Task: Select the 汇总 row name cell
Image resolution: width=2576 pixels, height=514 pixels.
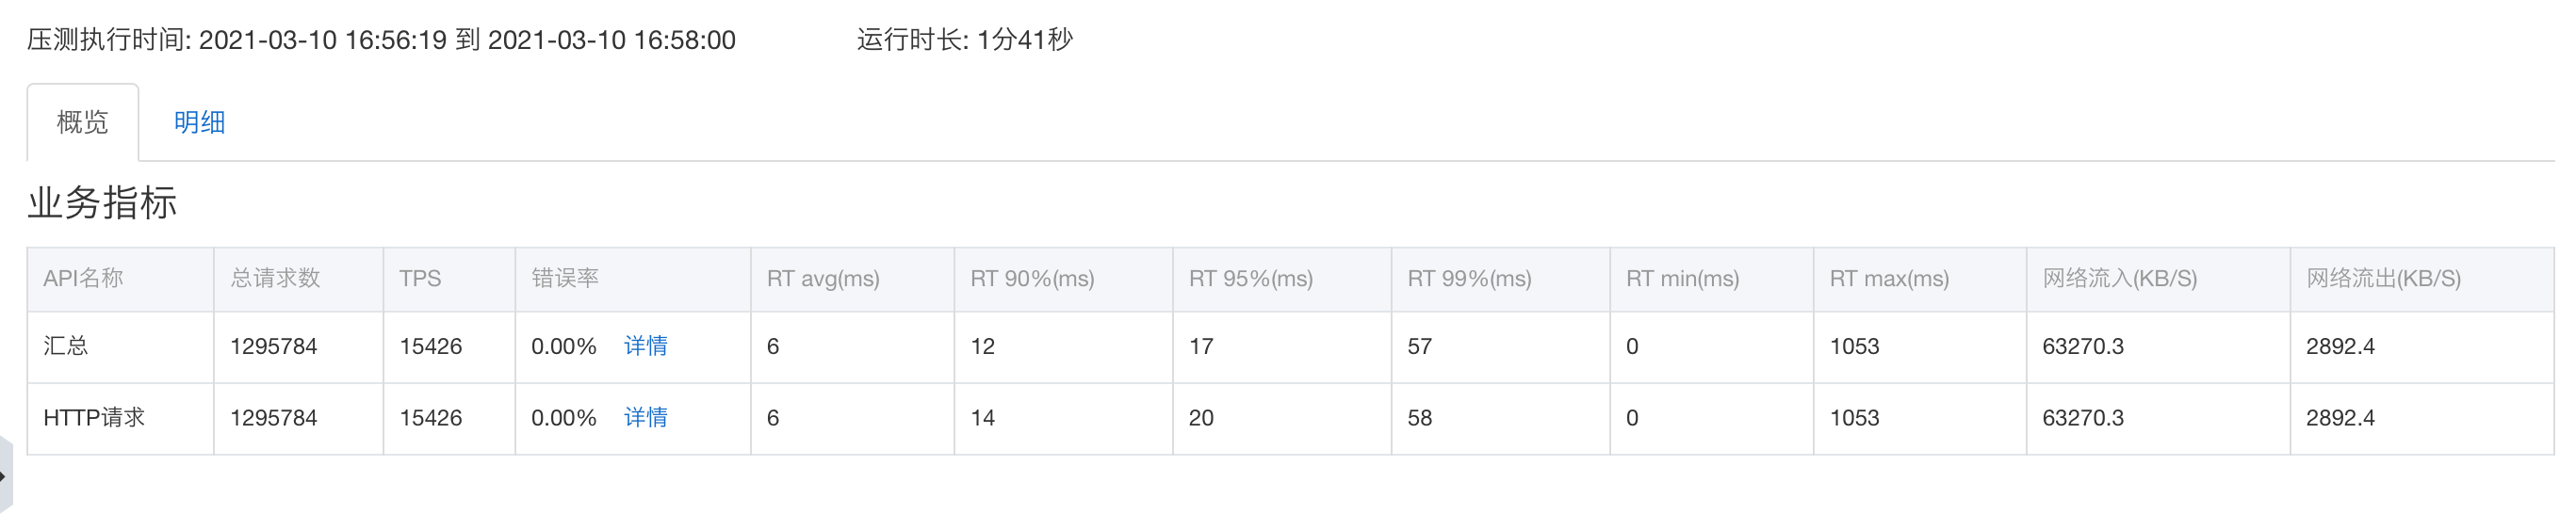Action: click(x=120, y=347)
